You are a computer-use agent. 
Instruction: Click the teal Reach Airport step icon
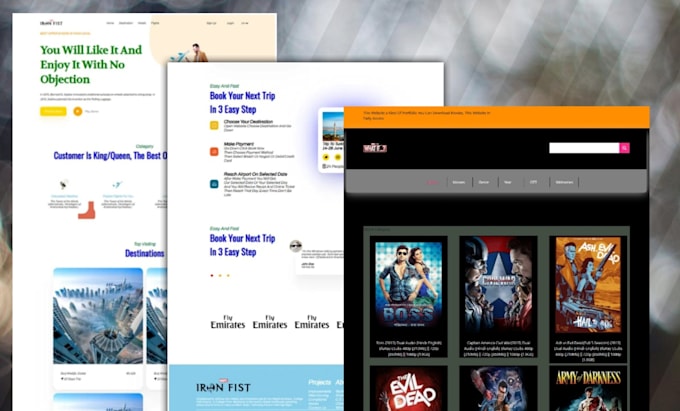(214, 184)
